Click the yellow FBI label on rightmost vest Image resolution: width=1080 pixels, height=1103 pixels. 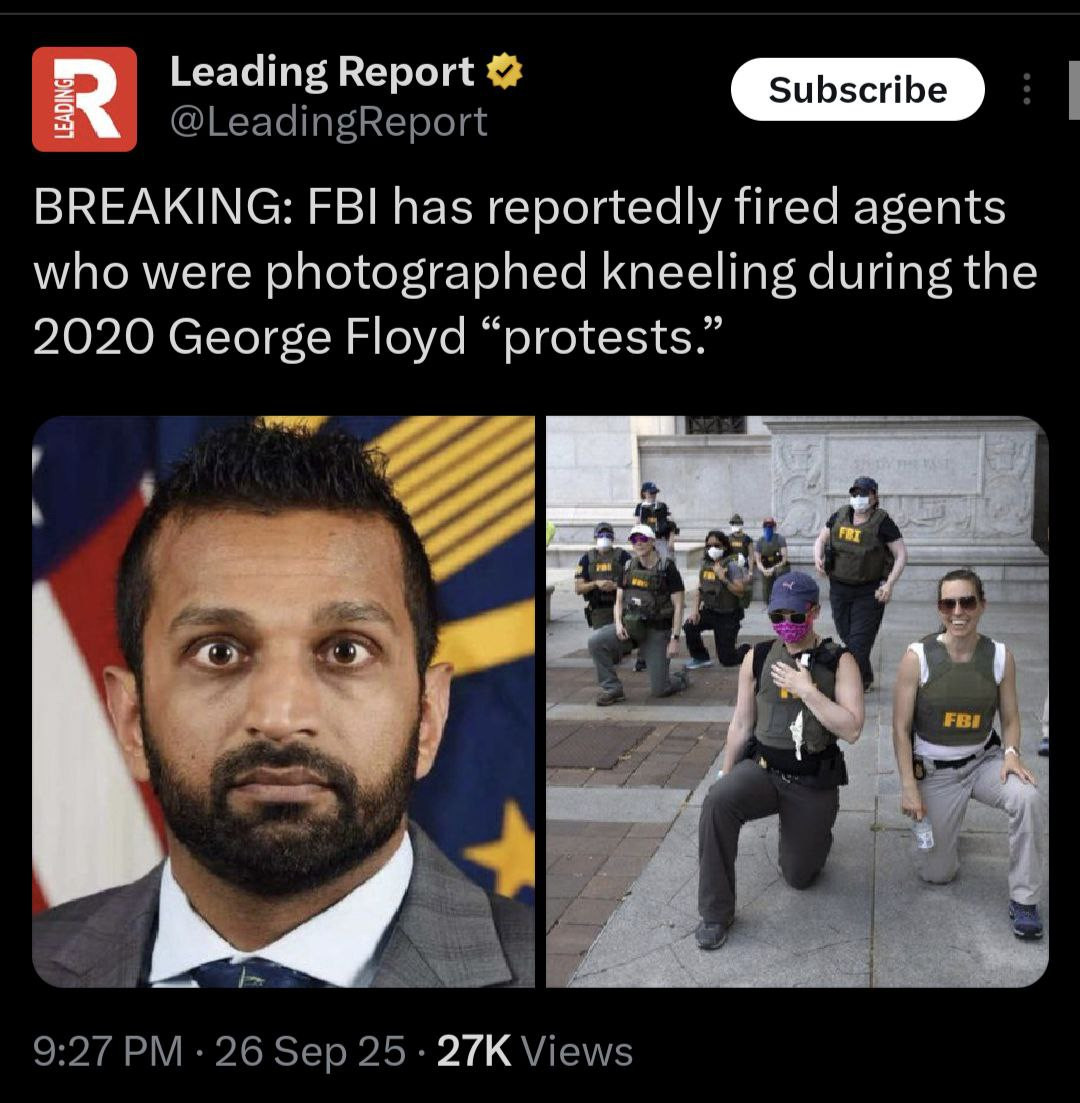[x=961, y=720]
